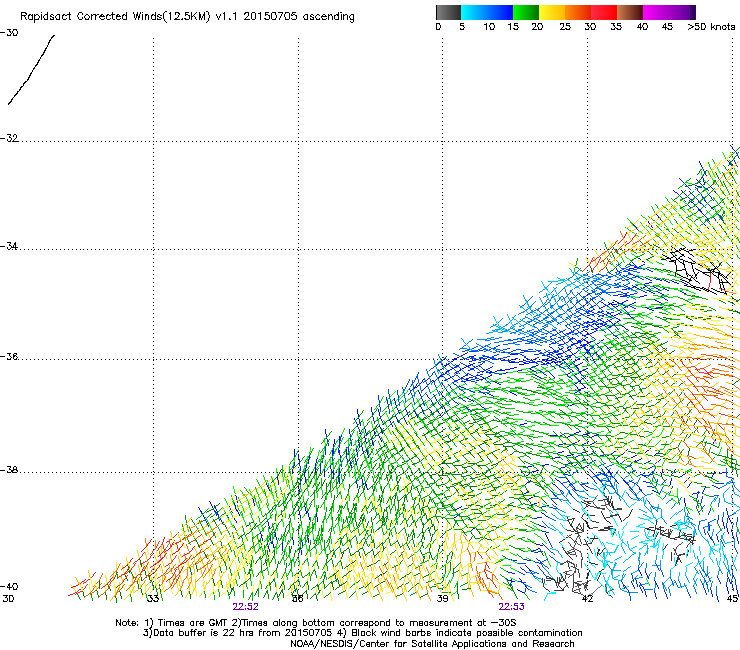
Task: Select the gray 0-5 knots color swatch
Action: click(448, 12)
